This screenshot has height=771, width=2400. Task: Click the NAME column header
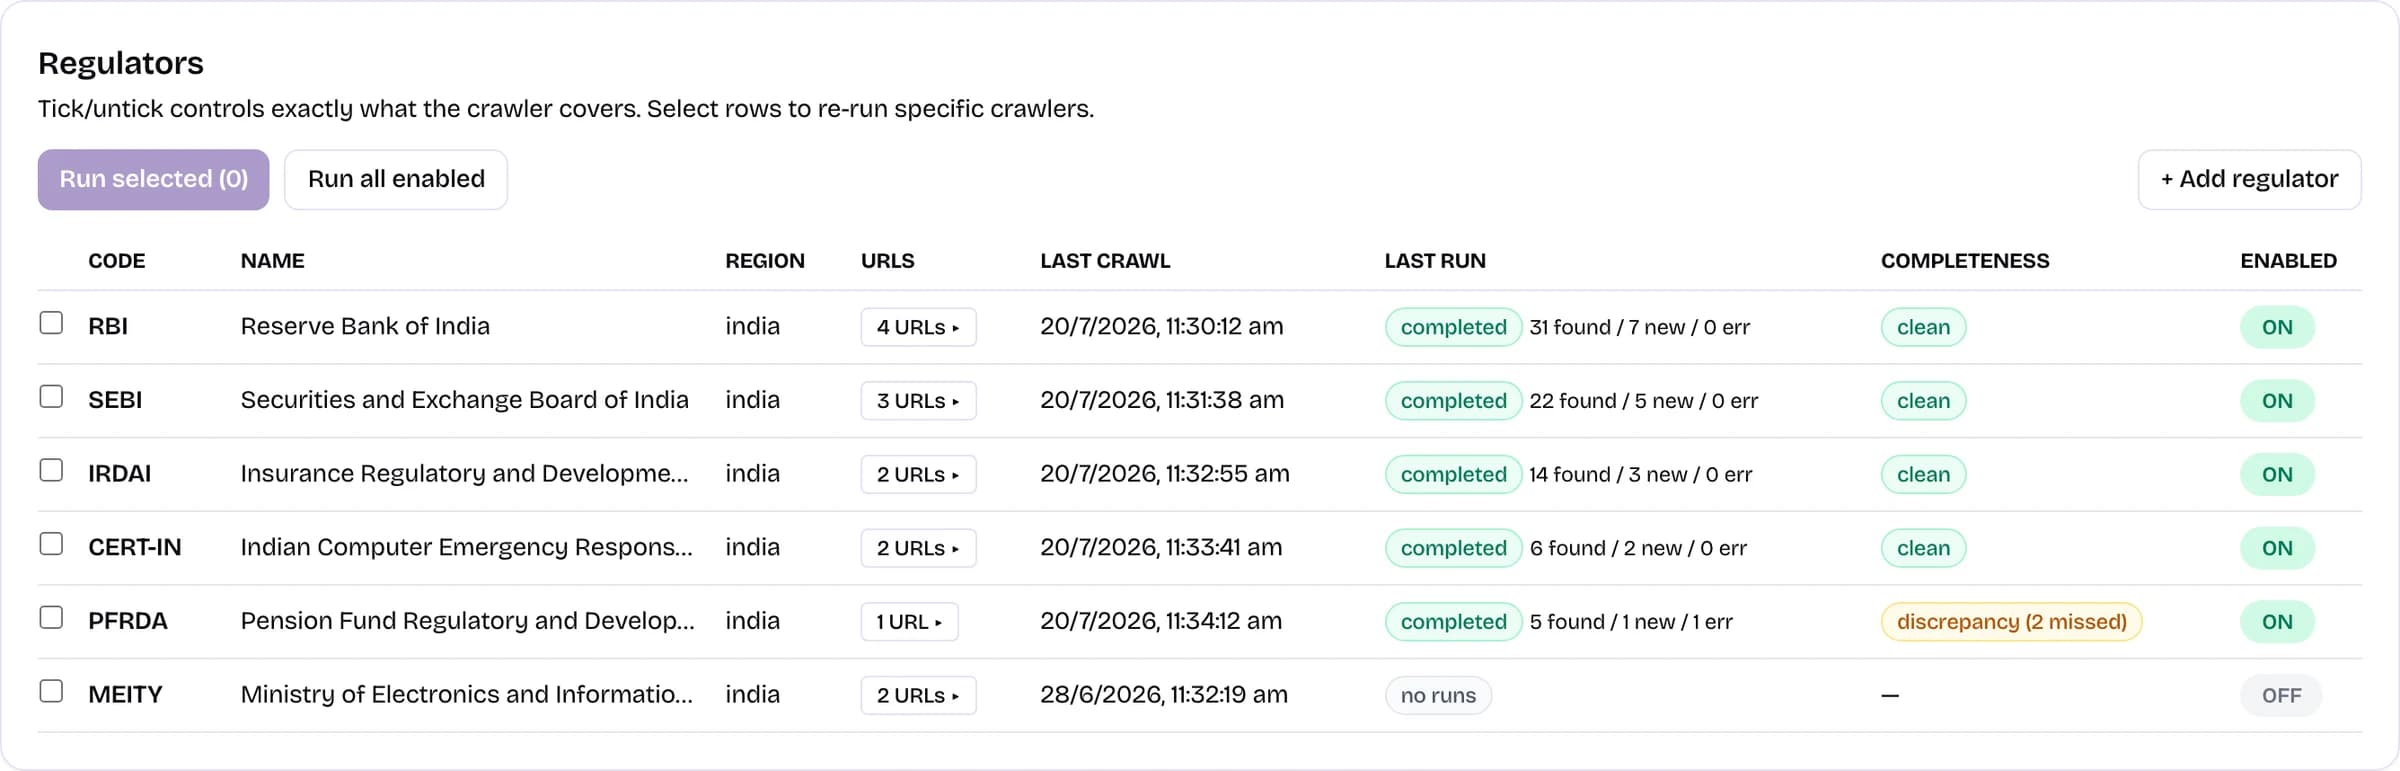point(272,261)
